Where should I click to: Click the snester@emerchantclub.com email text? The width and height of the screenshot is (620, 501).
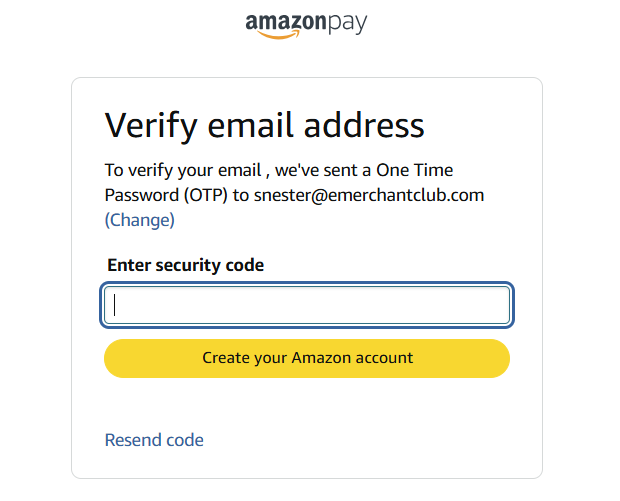[369, 195]
